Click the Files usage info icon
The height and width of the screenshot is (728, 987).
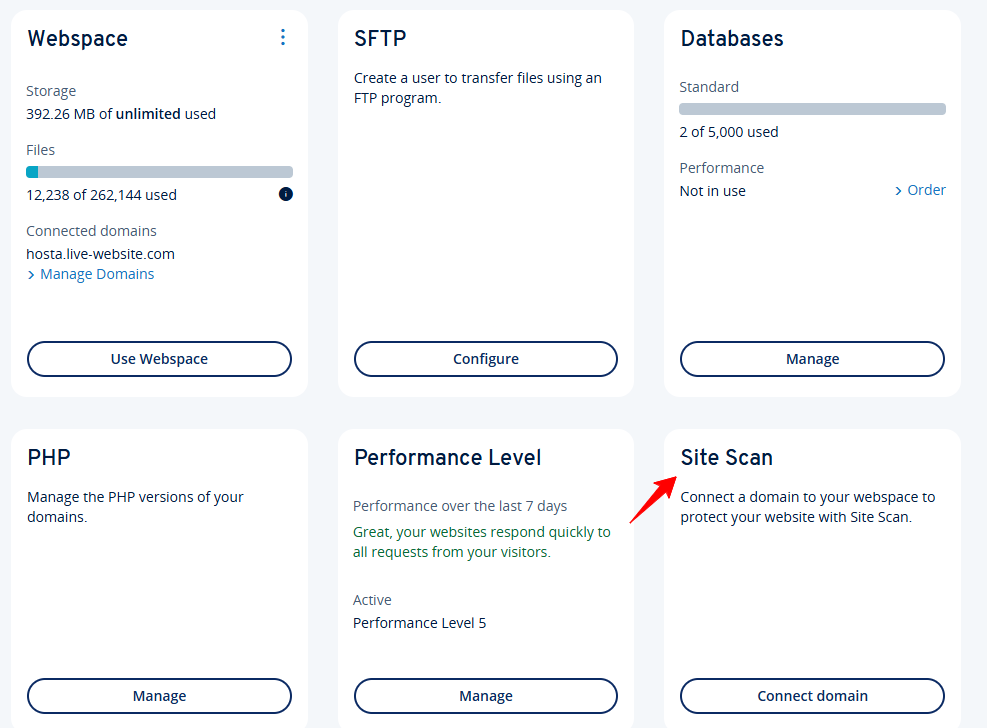tap(286, 194)
